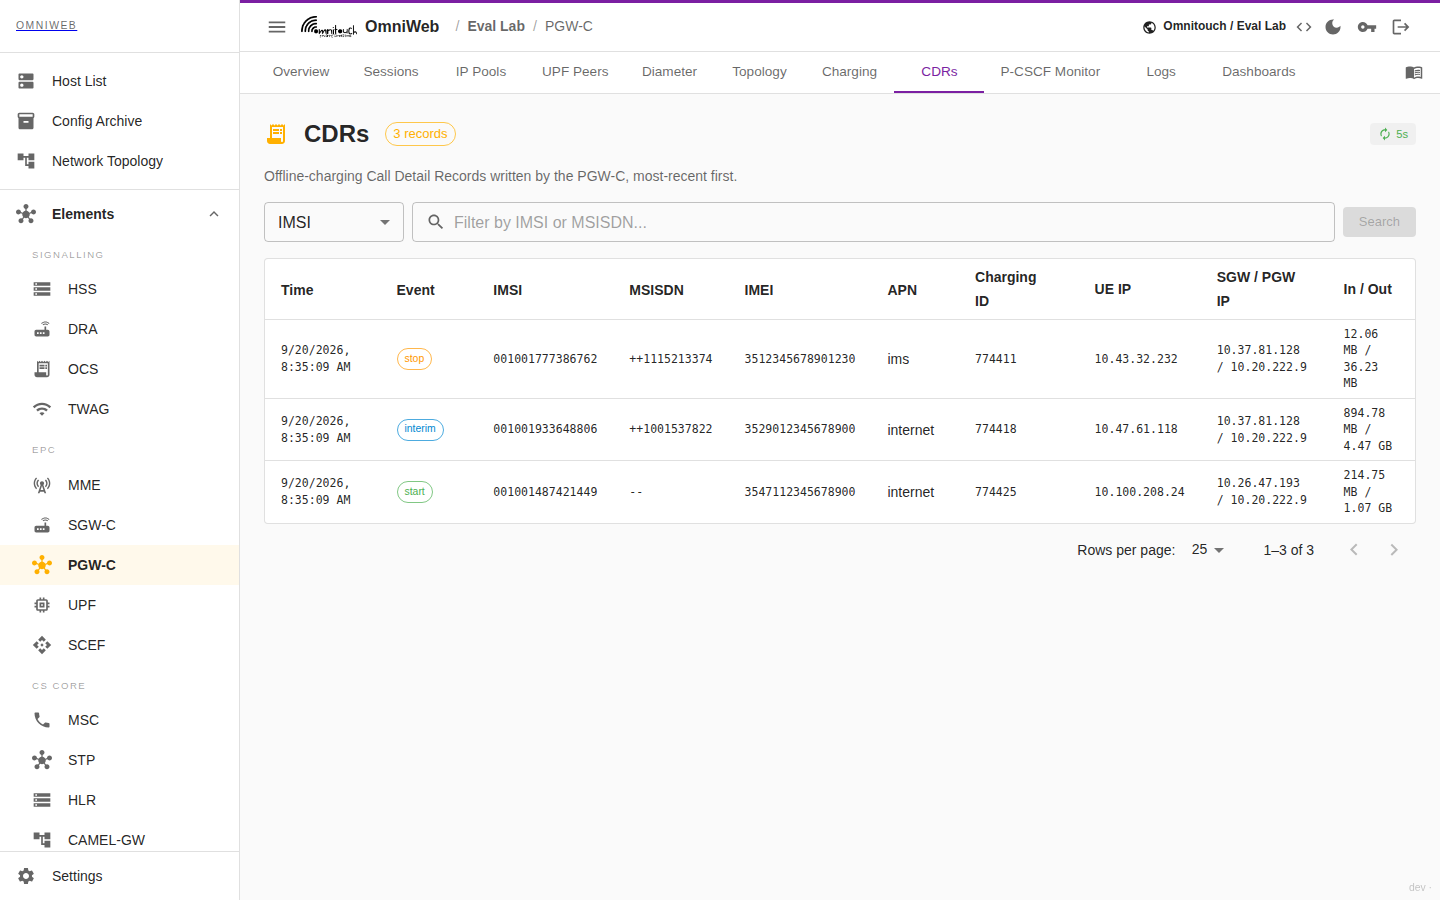Image resolution: width=1440 pixels, height=900 pixels.
Task: Open the IMSI filter type dropdown
Action: [x=334, y=222]
